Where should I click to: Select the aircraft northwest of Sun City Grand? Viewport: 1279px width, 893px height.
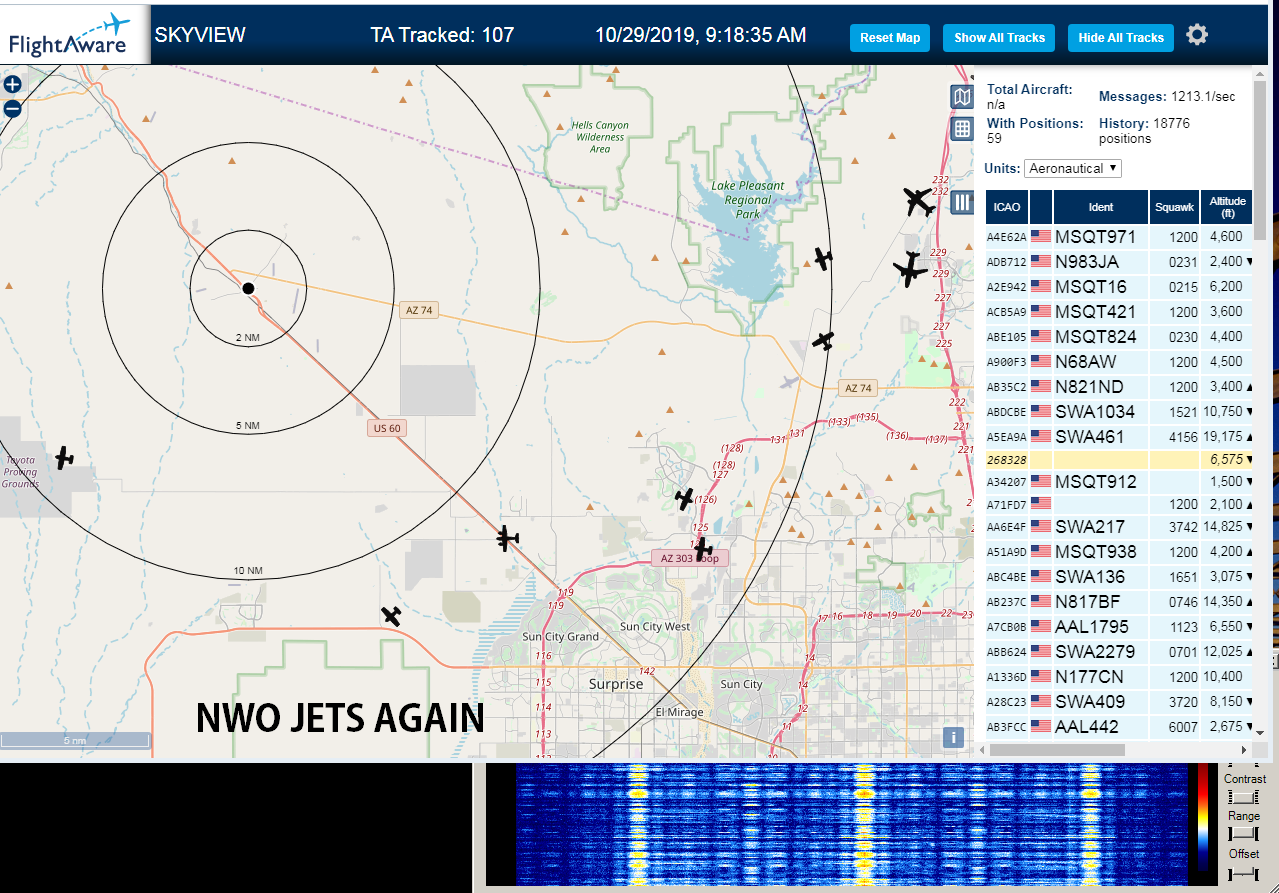[x=392, y=616]
